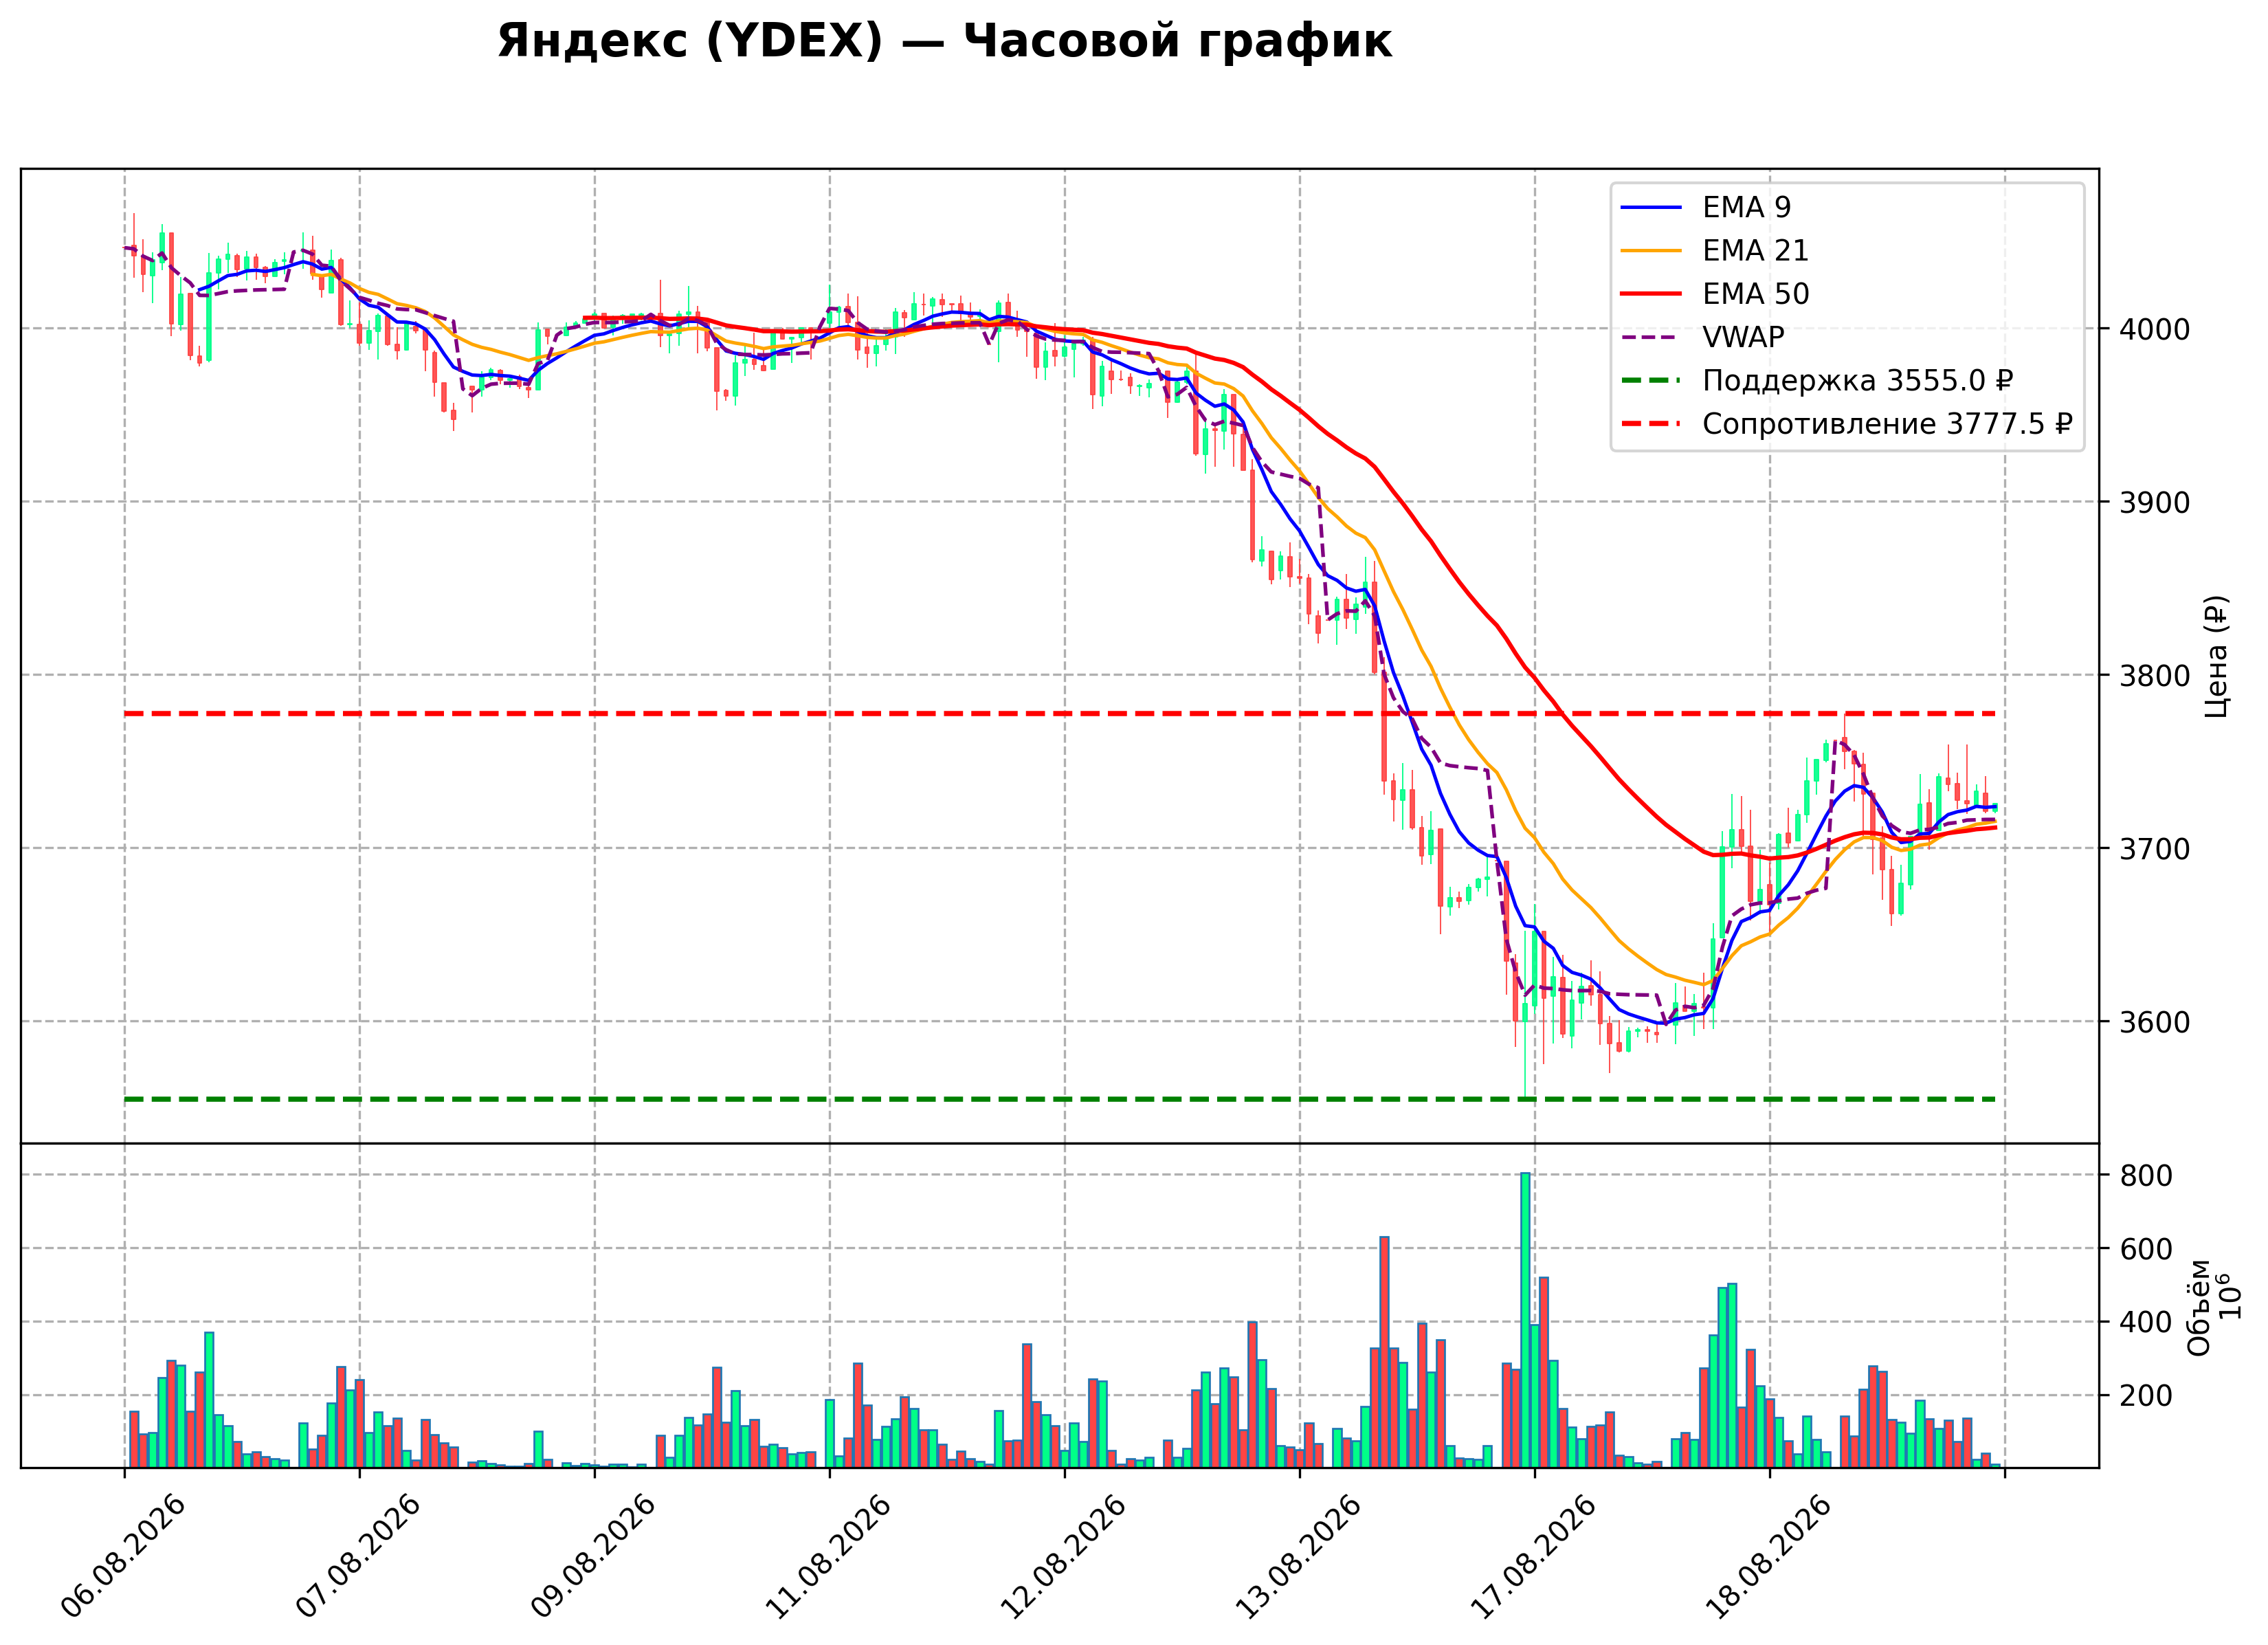This screenshot has height=1645, width=2268.
Task: Click the chart title 'Яндекс (YDEX) — Часовой график'
Action: point(944,42)
